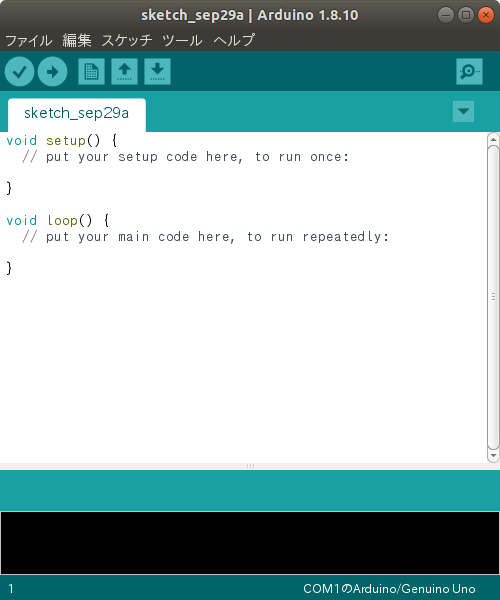Image resolution: width=500 pixels, height=600 pixels.
Task: Expand the tab options dropdown arrow
Action: point(463,111)
